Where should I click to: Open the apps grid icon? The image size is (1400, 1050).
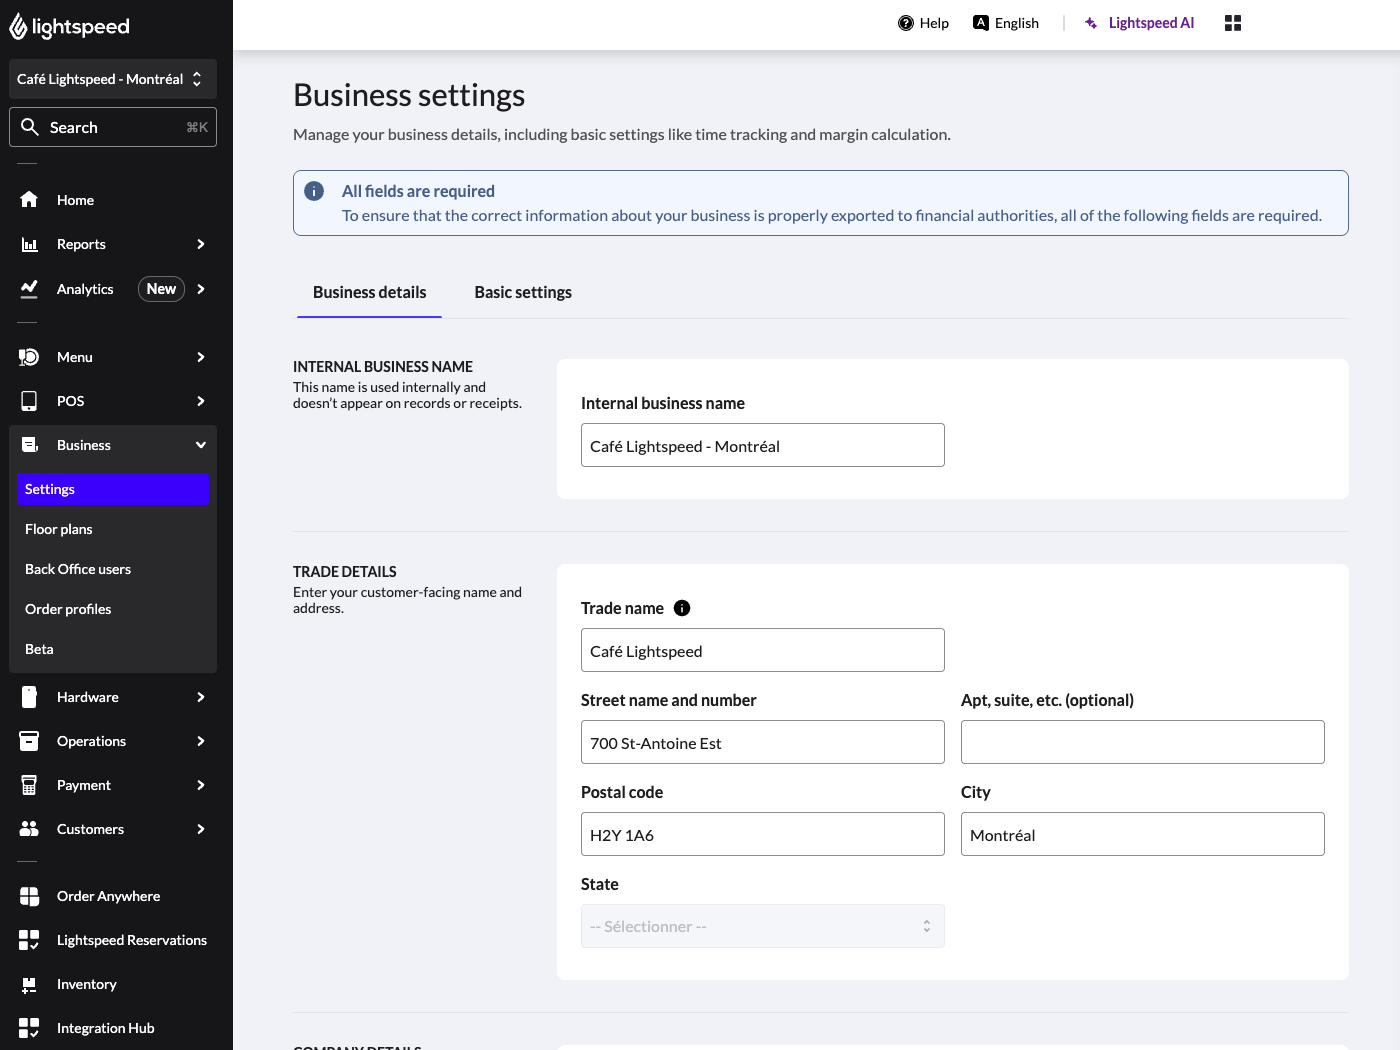1233,23
